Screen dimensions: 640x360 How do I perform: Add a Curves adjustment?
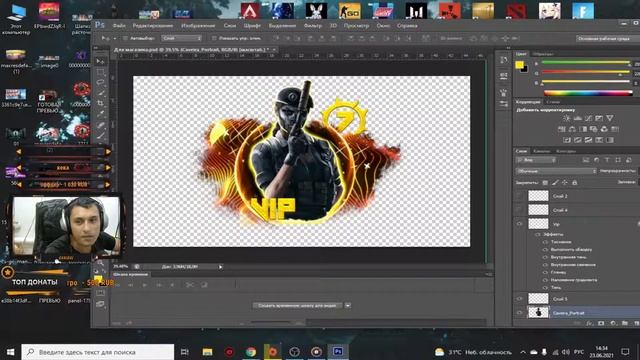(588, 118)
